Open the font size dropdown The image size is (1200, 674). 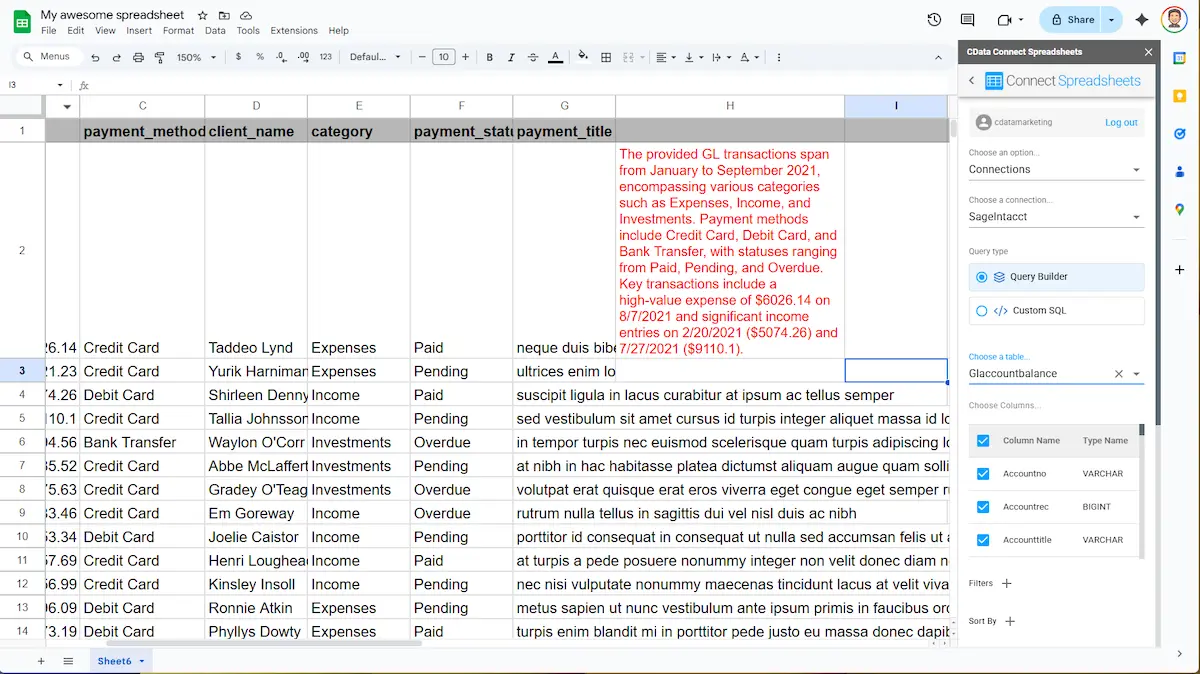443,57
